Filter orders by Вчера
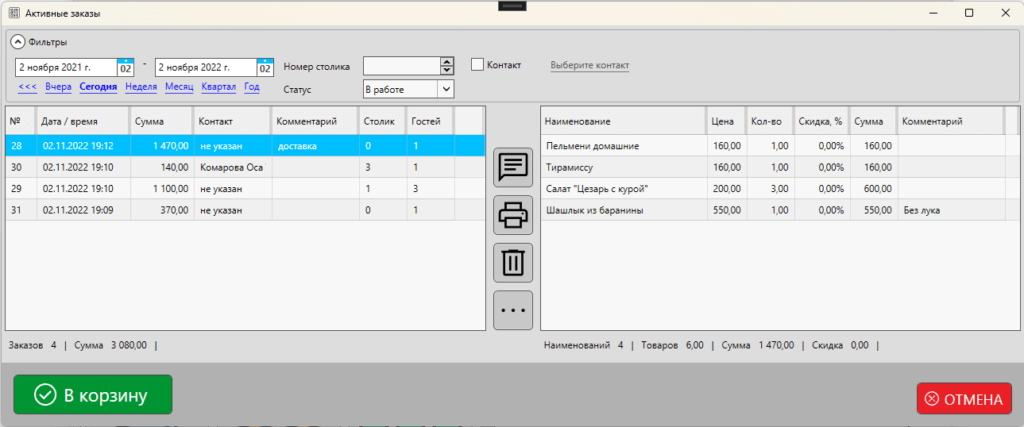Viewport: 1024px width, 427px height. tap(59, 87)
